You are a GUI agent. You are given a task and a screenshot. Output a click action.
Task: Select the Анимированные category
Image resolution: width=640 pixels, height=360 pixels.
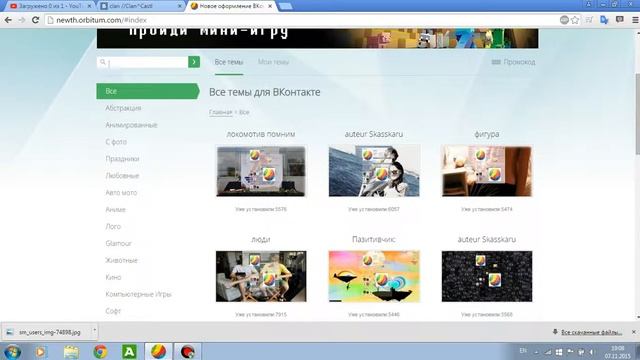point(131,125)
